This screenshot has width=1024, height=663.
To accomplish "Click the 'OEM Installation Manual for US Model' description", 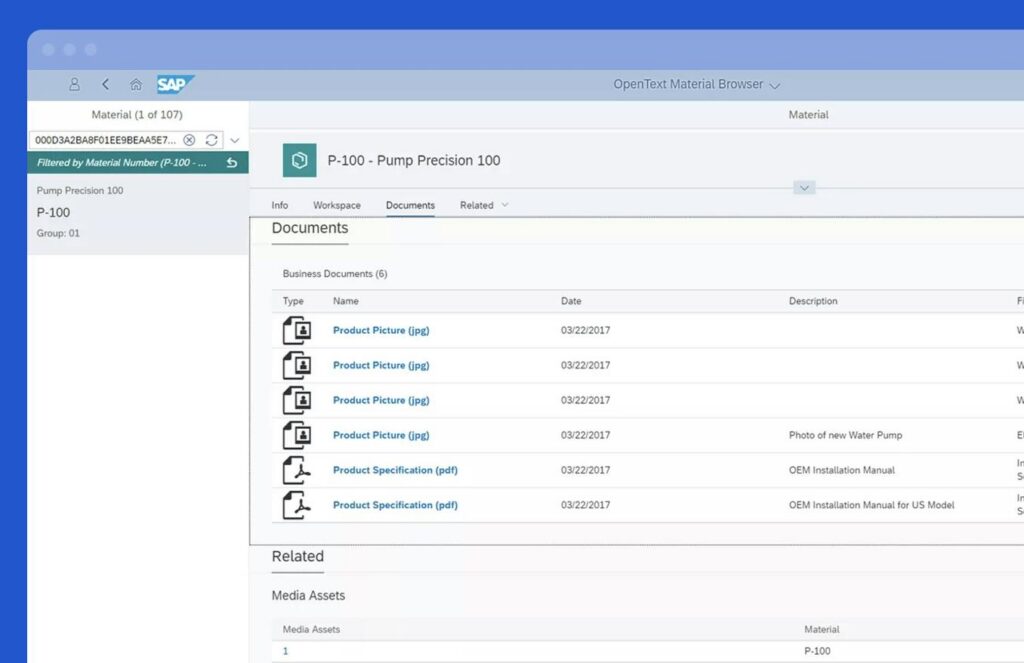I will pos(871,505).
